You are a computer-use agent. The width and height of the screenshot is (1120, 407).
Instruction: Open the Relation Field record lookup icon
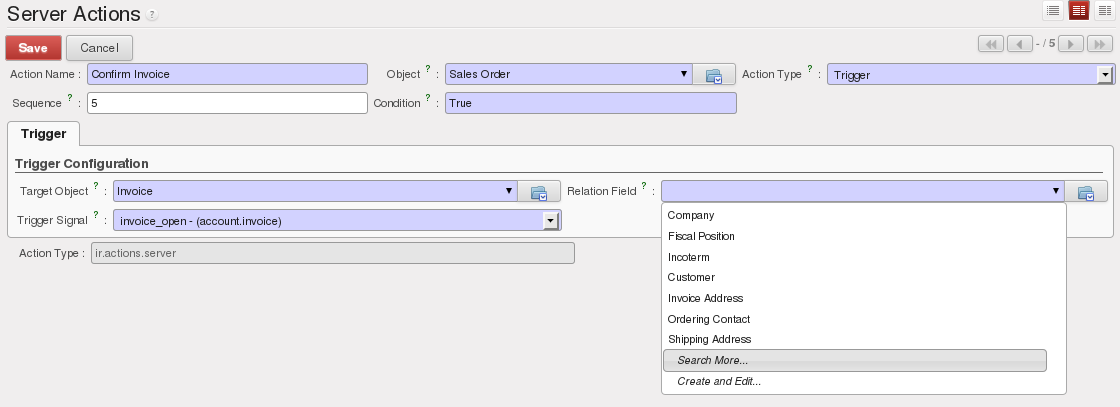coord(1086,192)
